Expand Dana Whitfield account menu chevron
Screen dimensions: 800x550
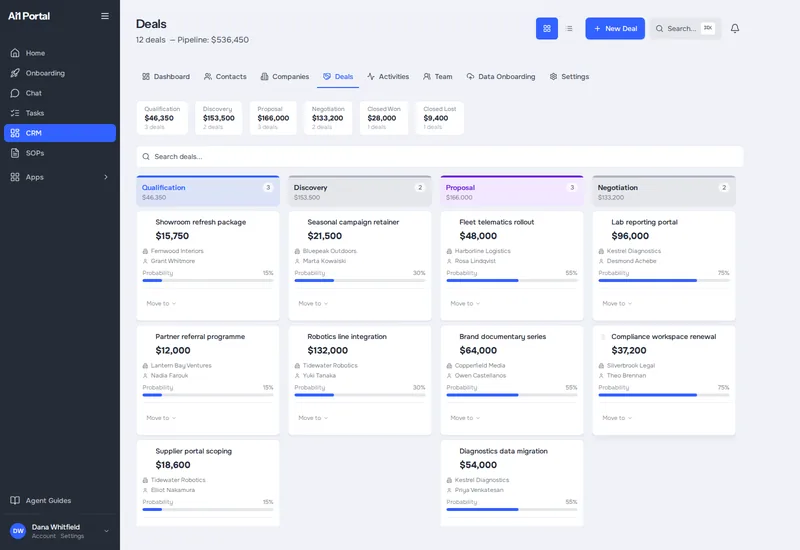106,531
